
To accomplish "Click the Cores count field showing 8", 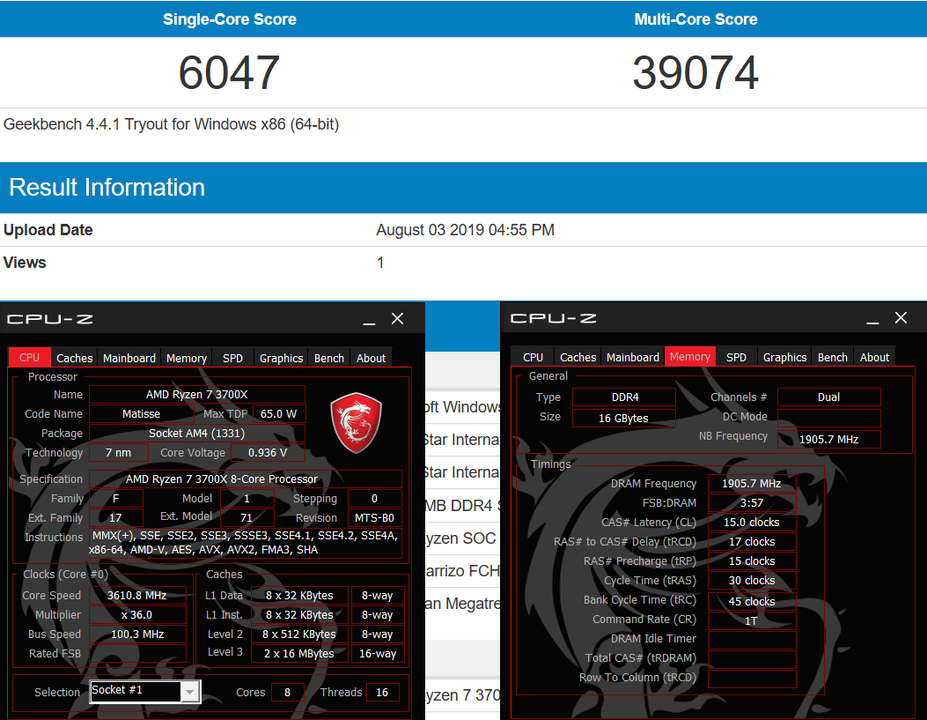I will pos(287,692).
